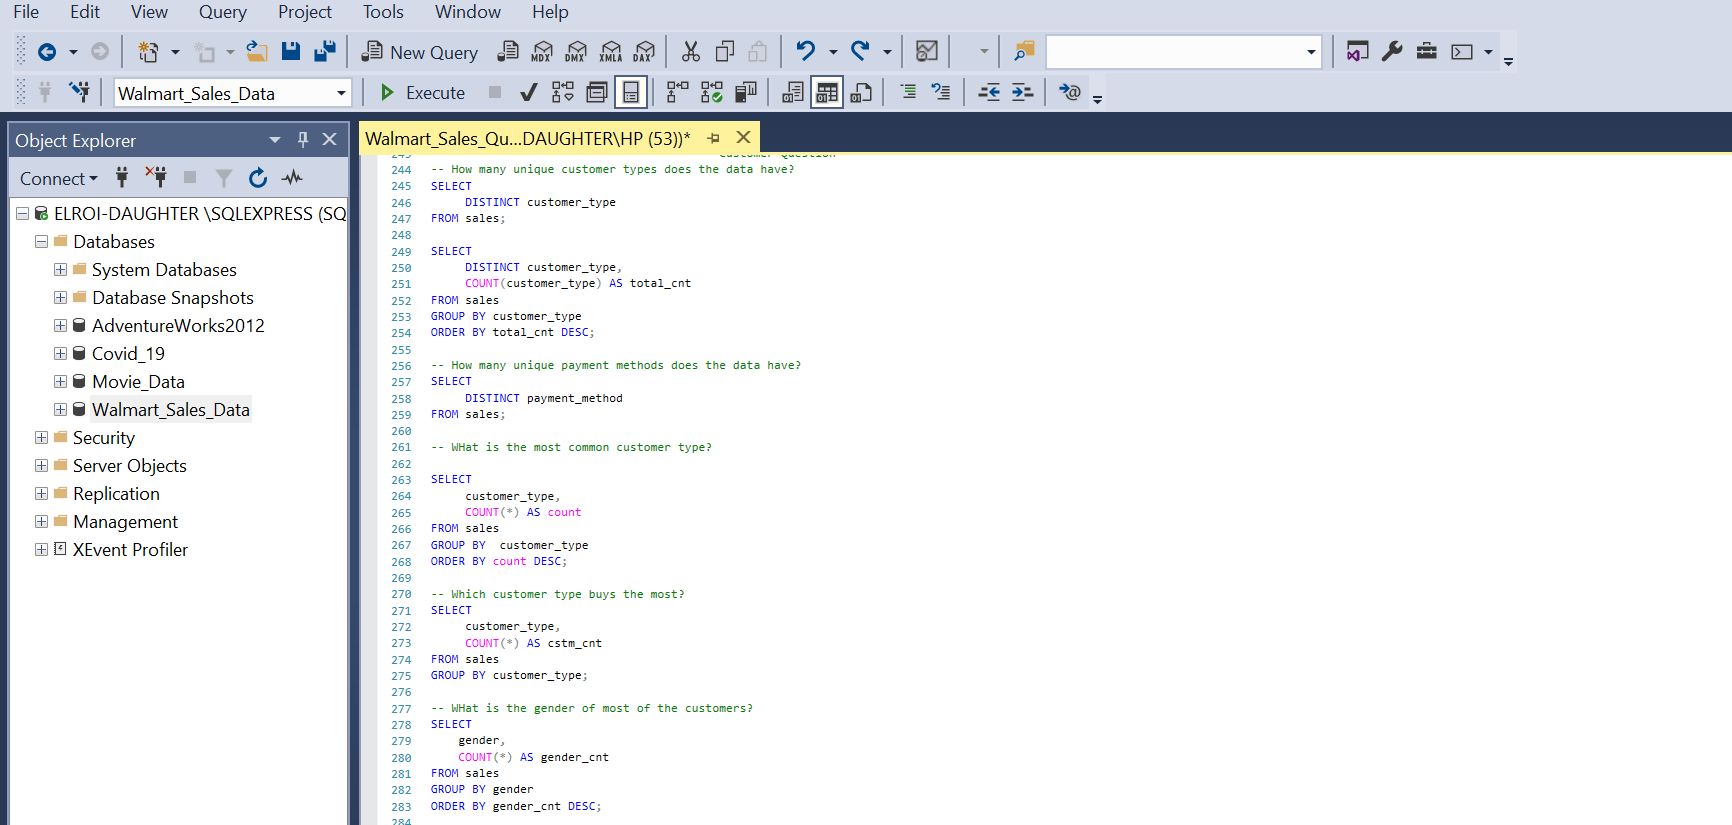Open the Project menu
1732x825 pixels.
coord(305,12)
